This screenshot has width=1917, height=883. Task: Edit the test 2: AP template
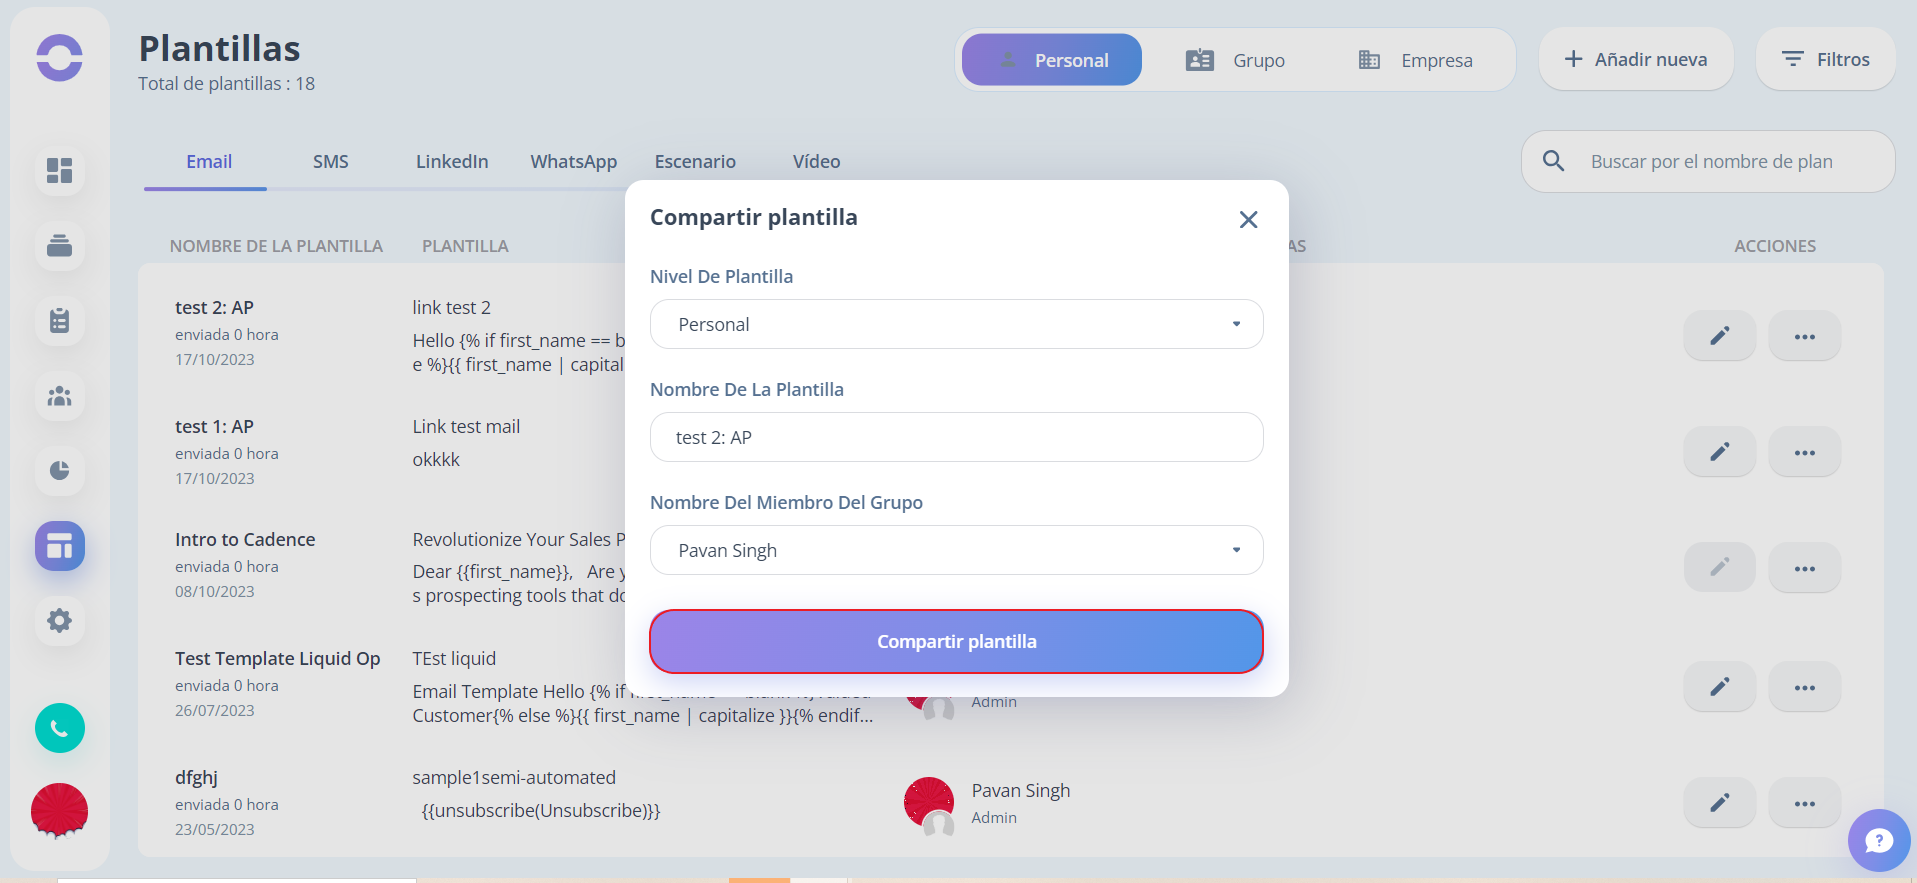point(1719,336)
